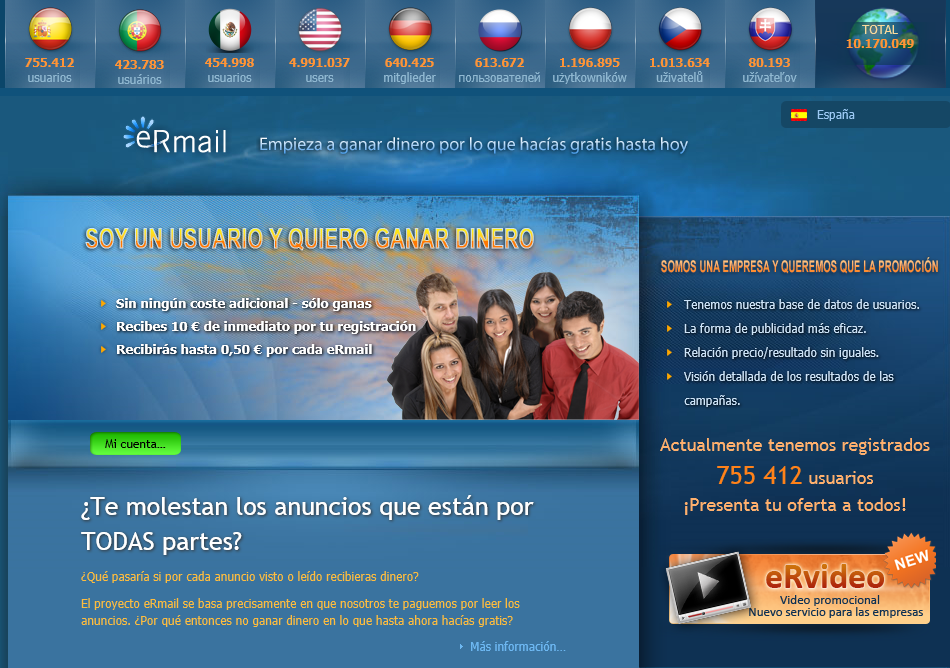Click '¿Qué pasaría si por cada anuncio visto...' line

pos(250,577)
